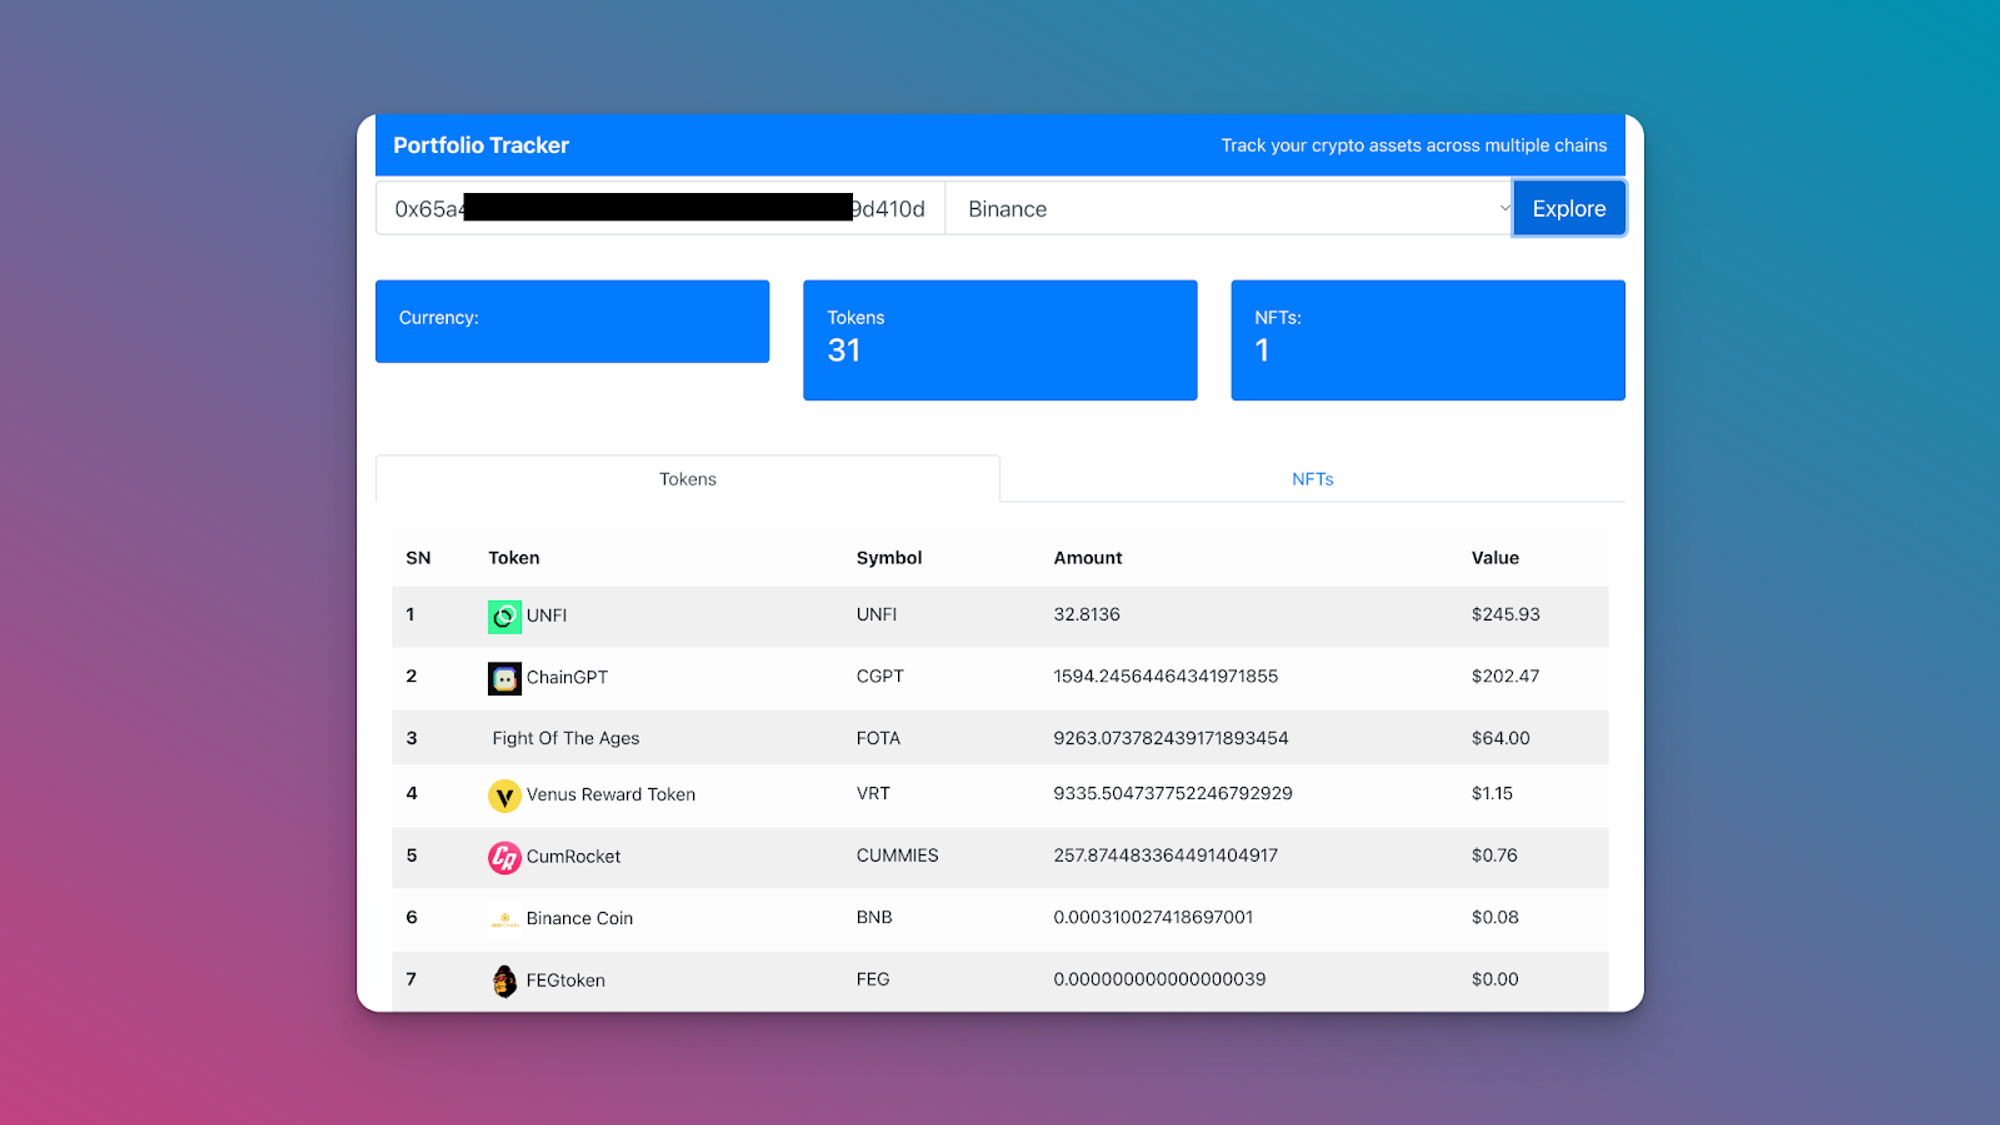2000x1125 pixels.
Task: Click the Portfolio Tracker title
Action: coord(482,144)
